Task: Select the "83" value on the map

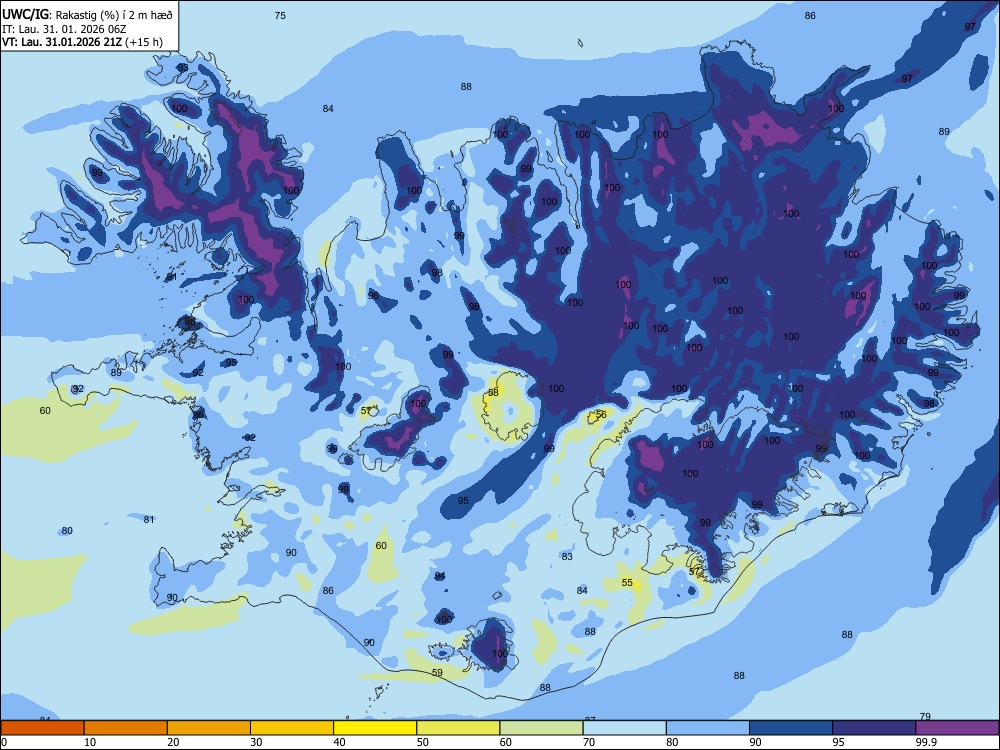Action: (x=567, y=557)
